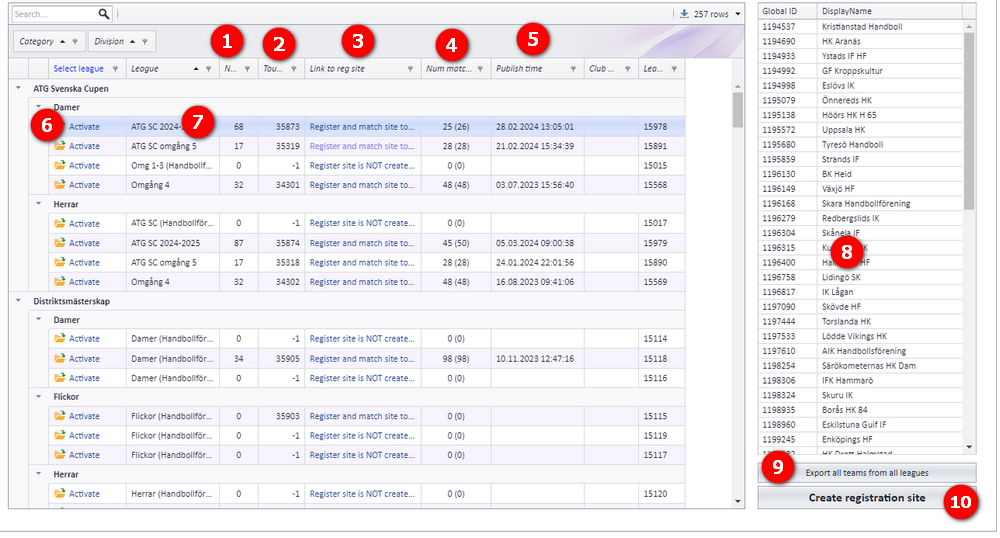
Task: Click the league grid vertical scrollbar thumb
Action: tap(738, 110)
